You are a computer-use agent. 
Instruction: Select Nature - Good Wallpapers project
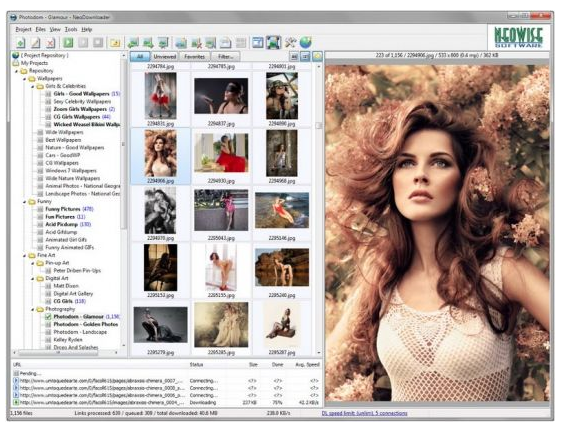pyautogui.click(x=75, y=148)
